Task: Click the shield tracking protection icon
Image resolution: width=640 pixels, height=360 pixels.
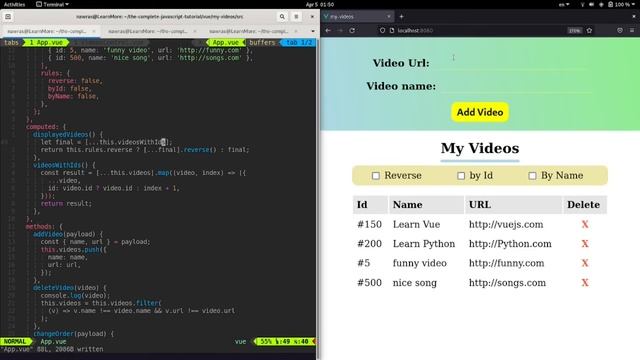Action: point(382,31)
